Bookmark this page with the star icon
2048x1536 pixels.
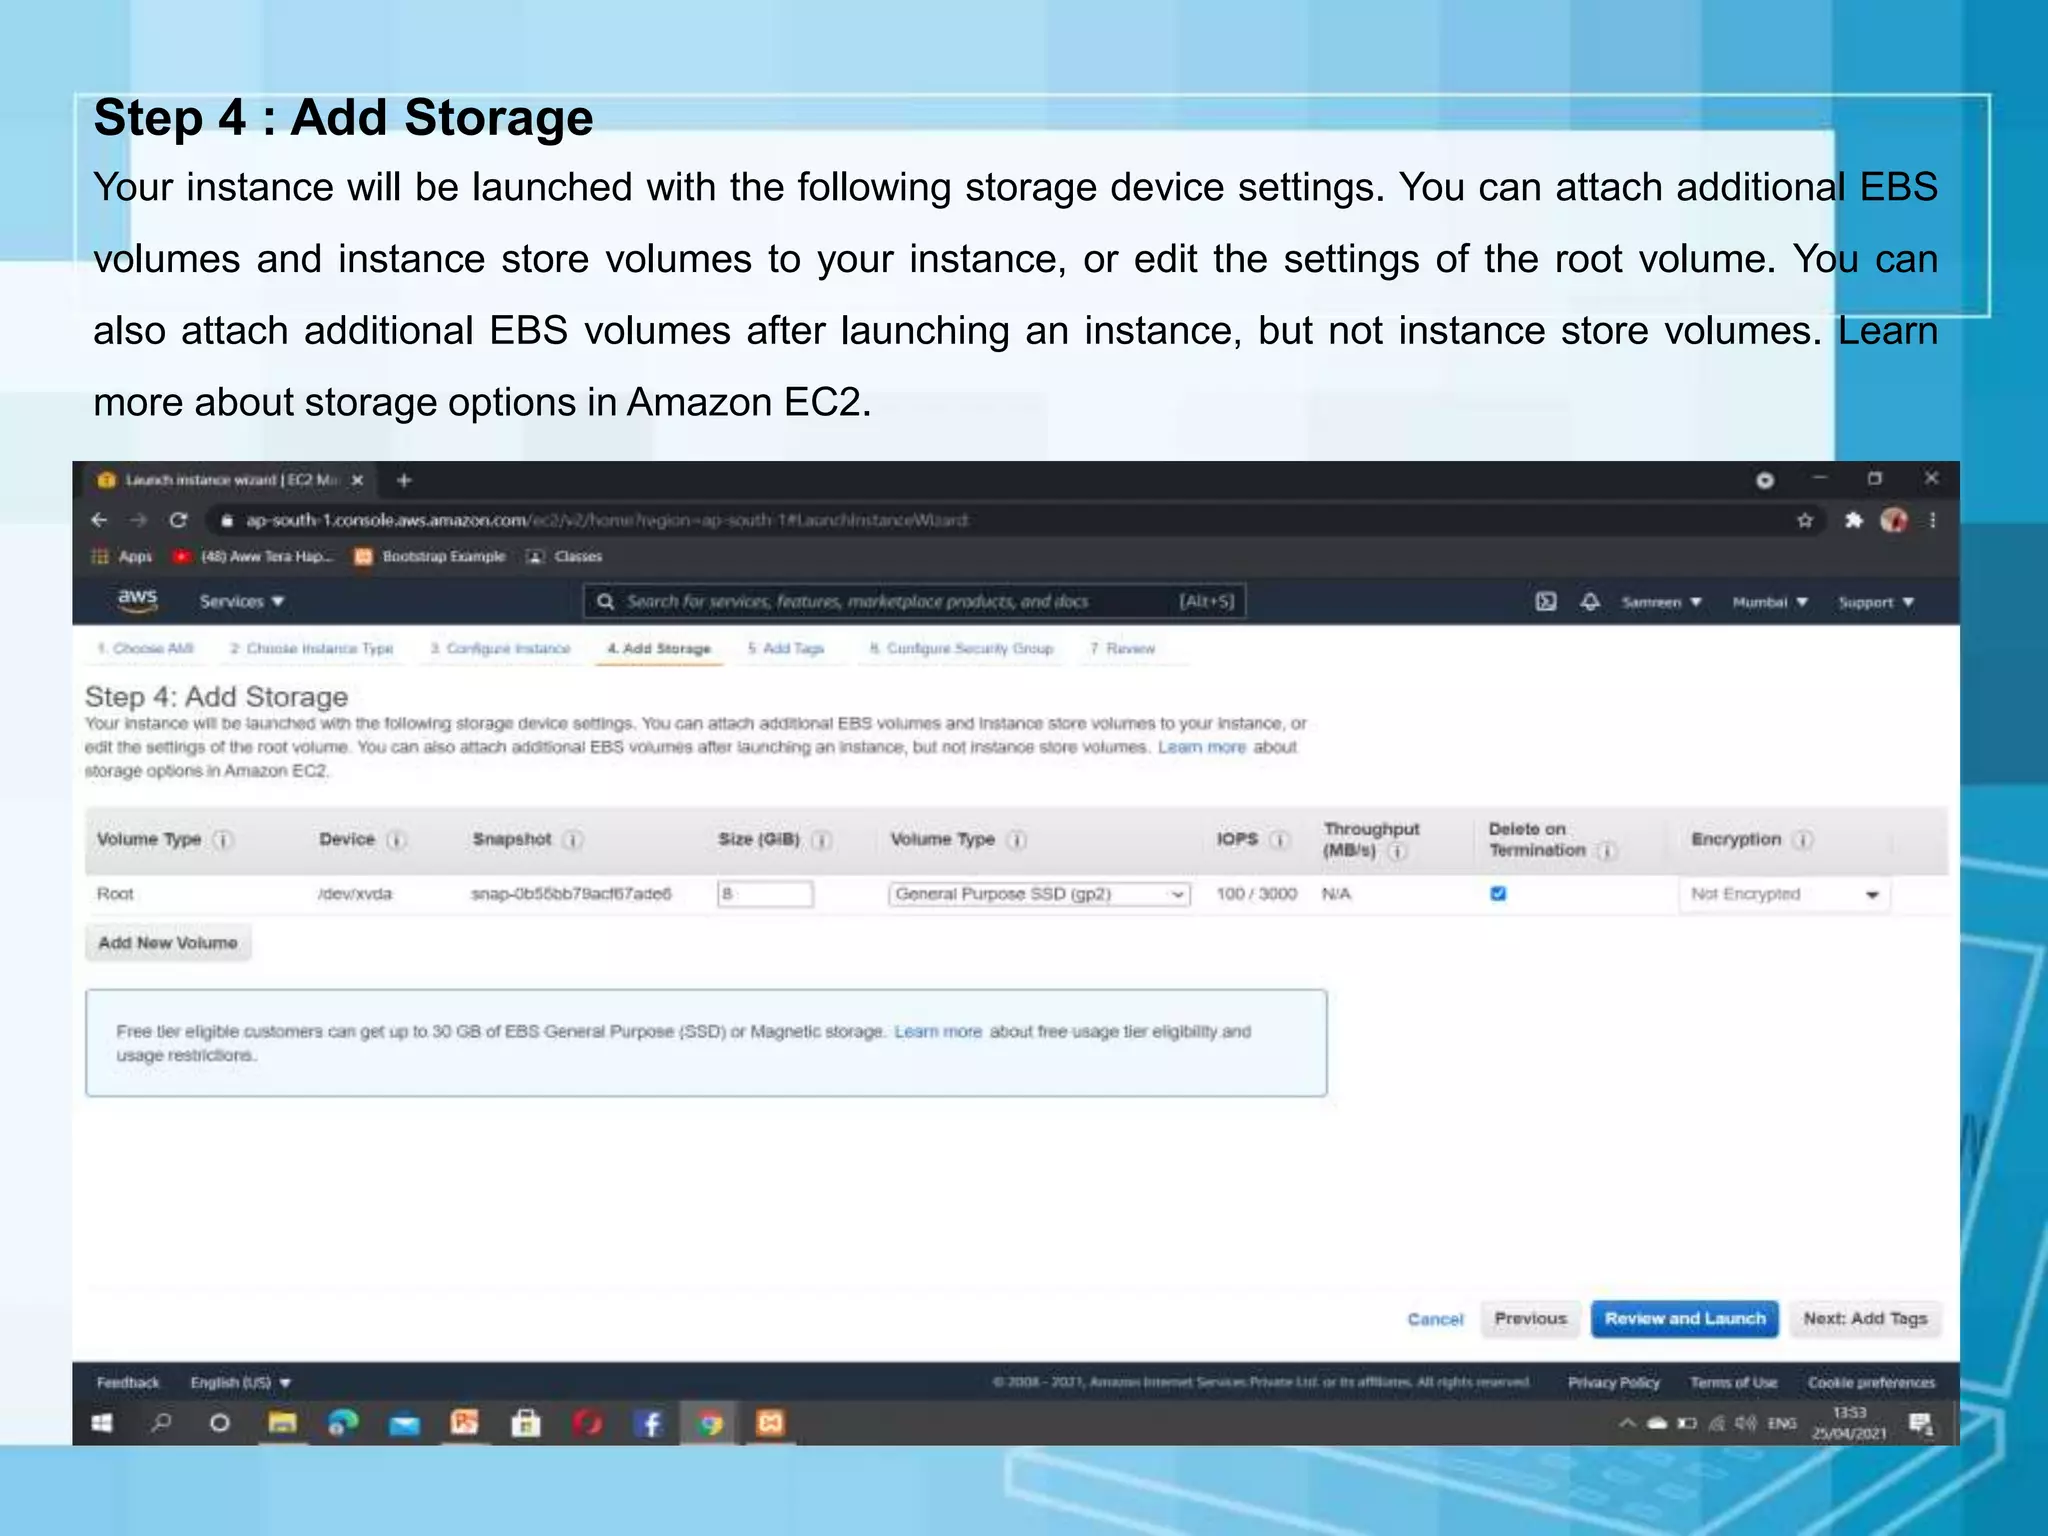[x=1804, y=520]
